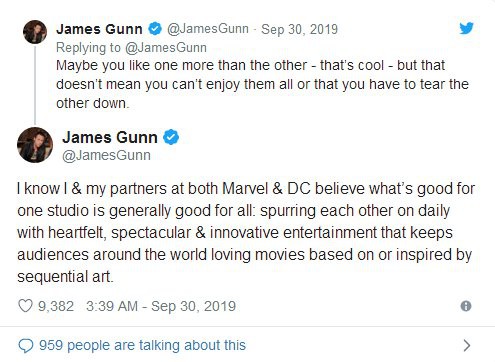
Task: Click the Twitter bird logo
Action: tap(466, 29)
